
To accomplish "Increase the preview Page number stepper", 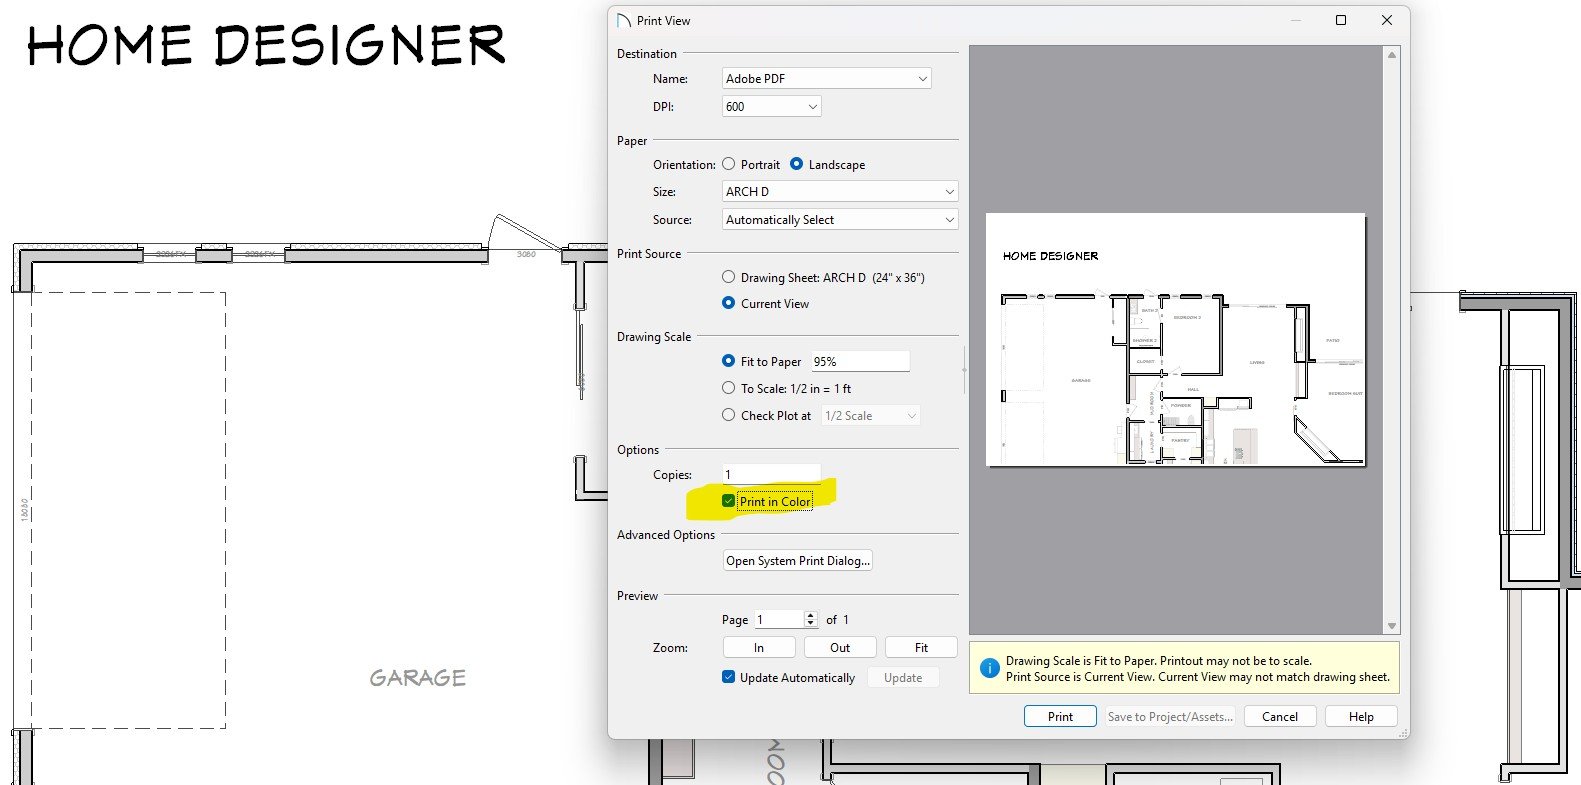I will coord(811,616).
